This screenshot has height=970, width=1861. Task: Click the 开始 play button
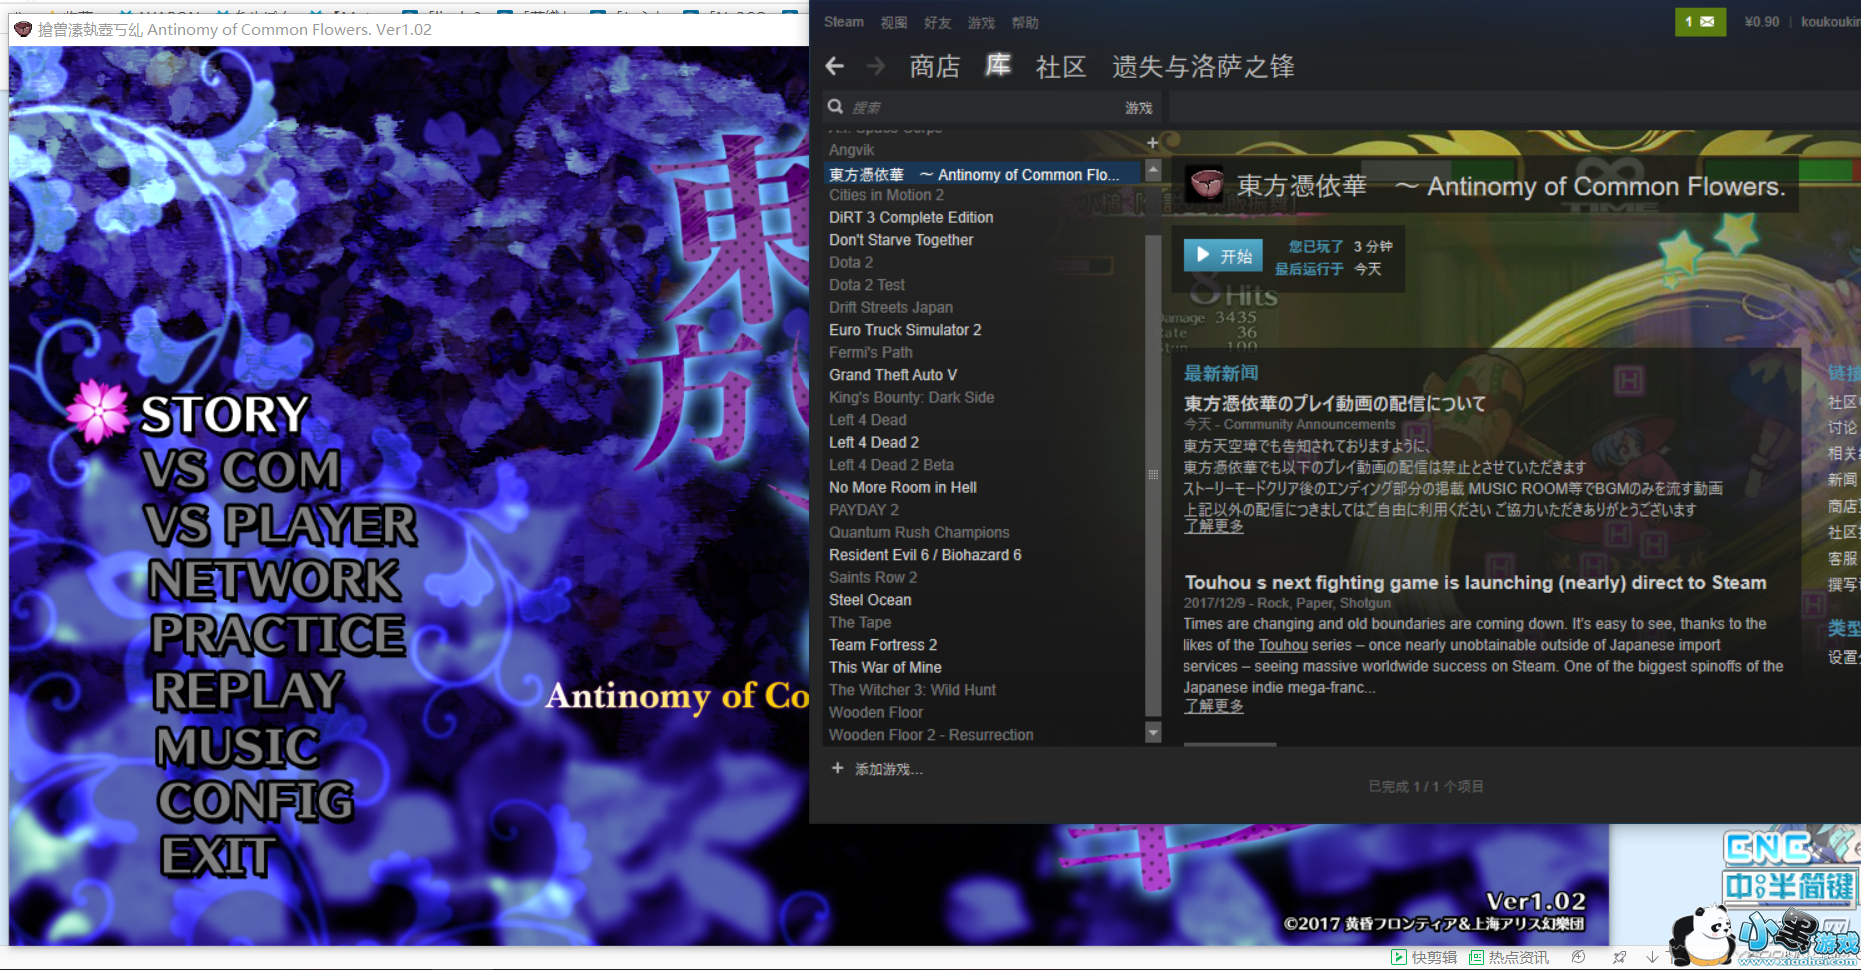(x=1223, y=256)
